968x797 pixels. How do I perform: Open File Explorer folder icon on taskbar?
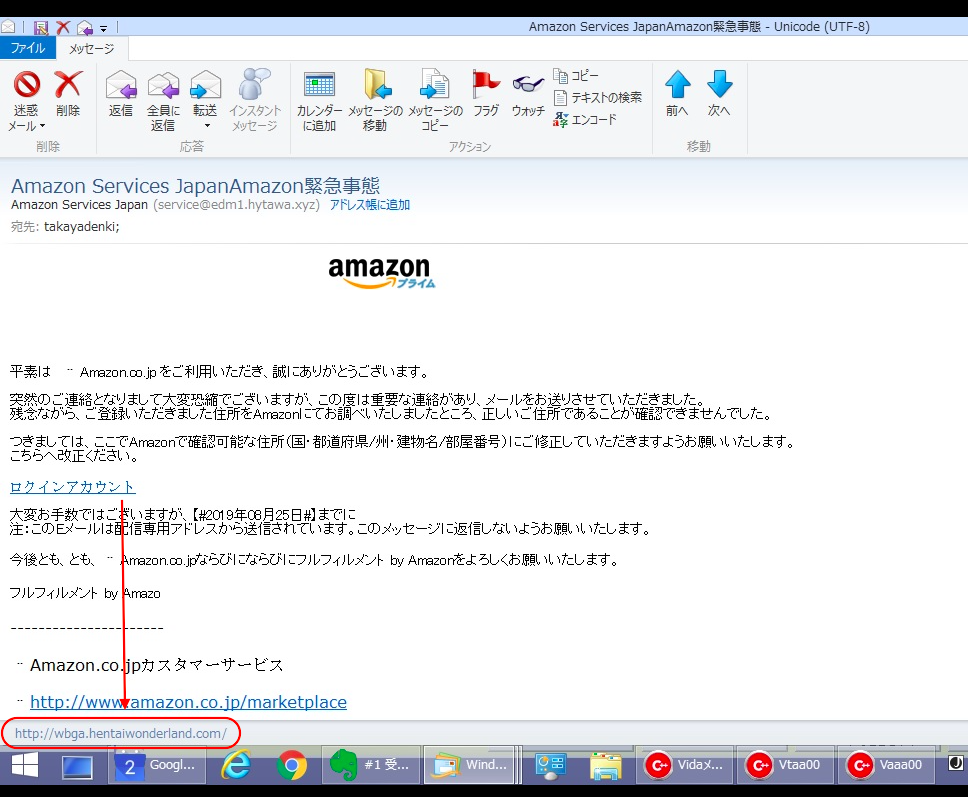(x=606, y=766)
